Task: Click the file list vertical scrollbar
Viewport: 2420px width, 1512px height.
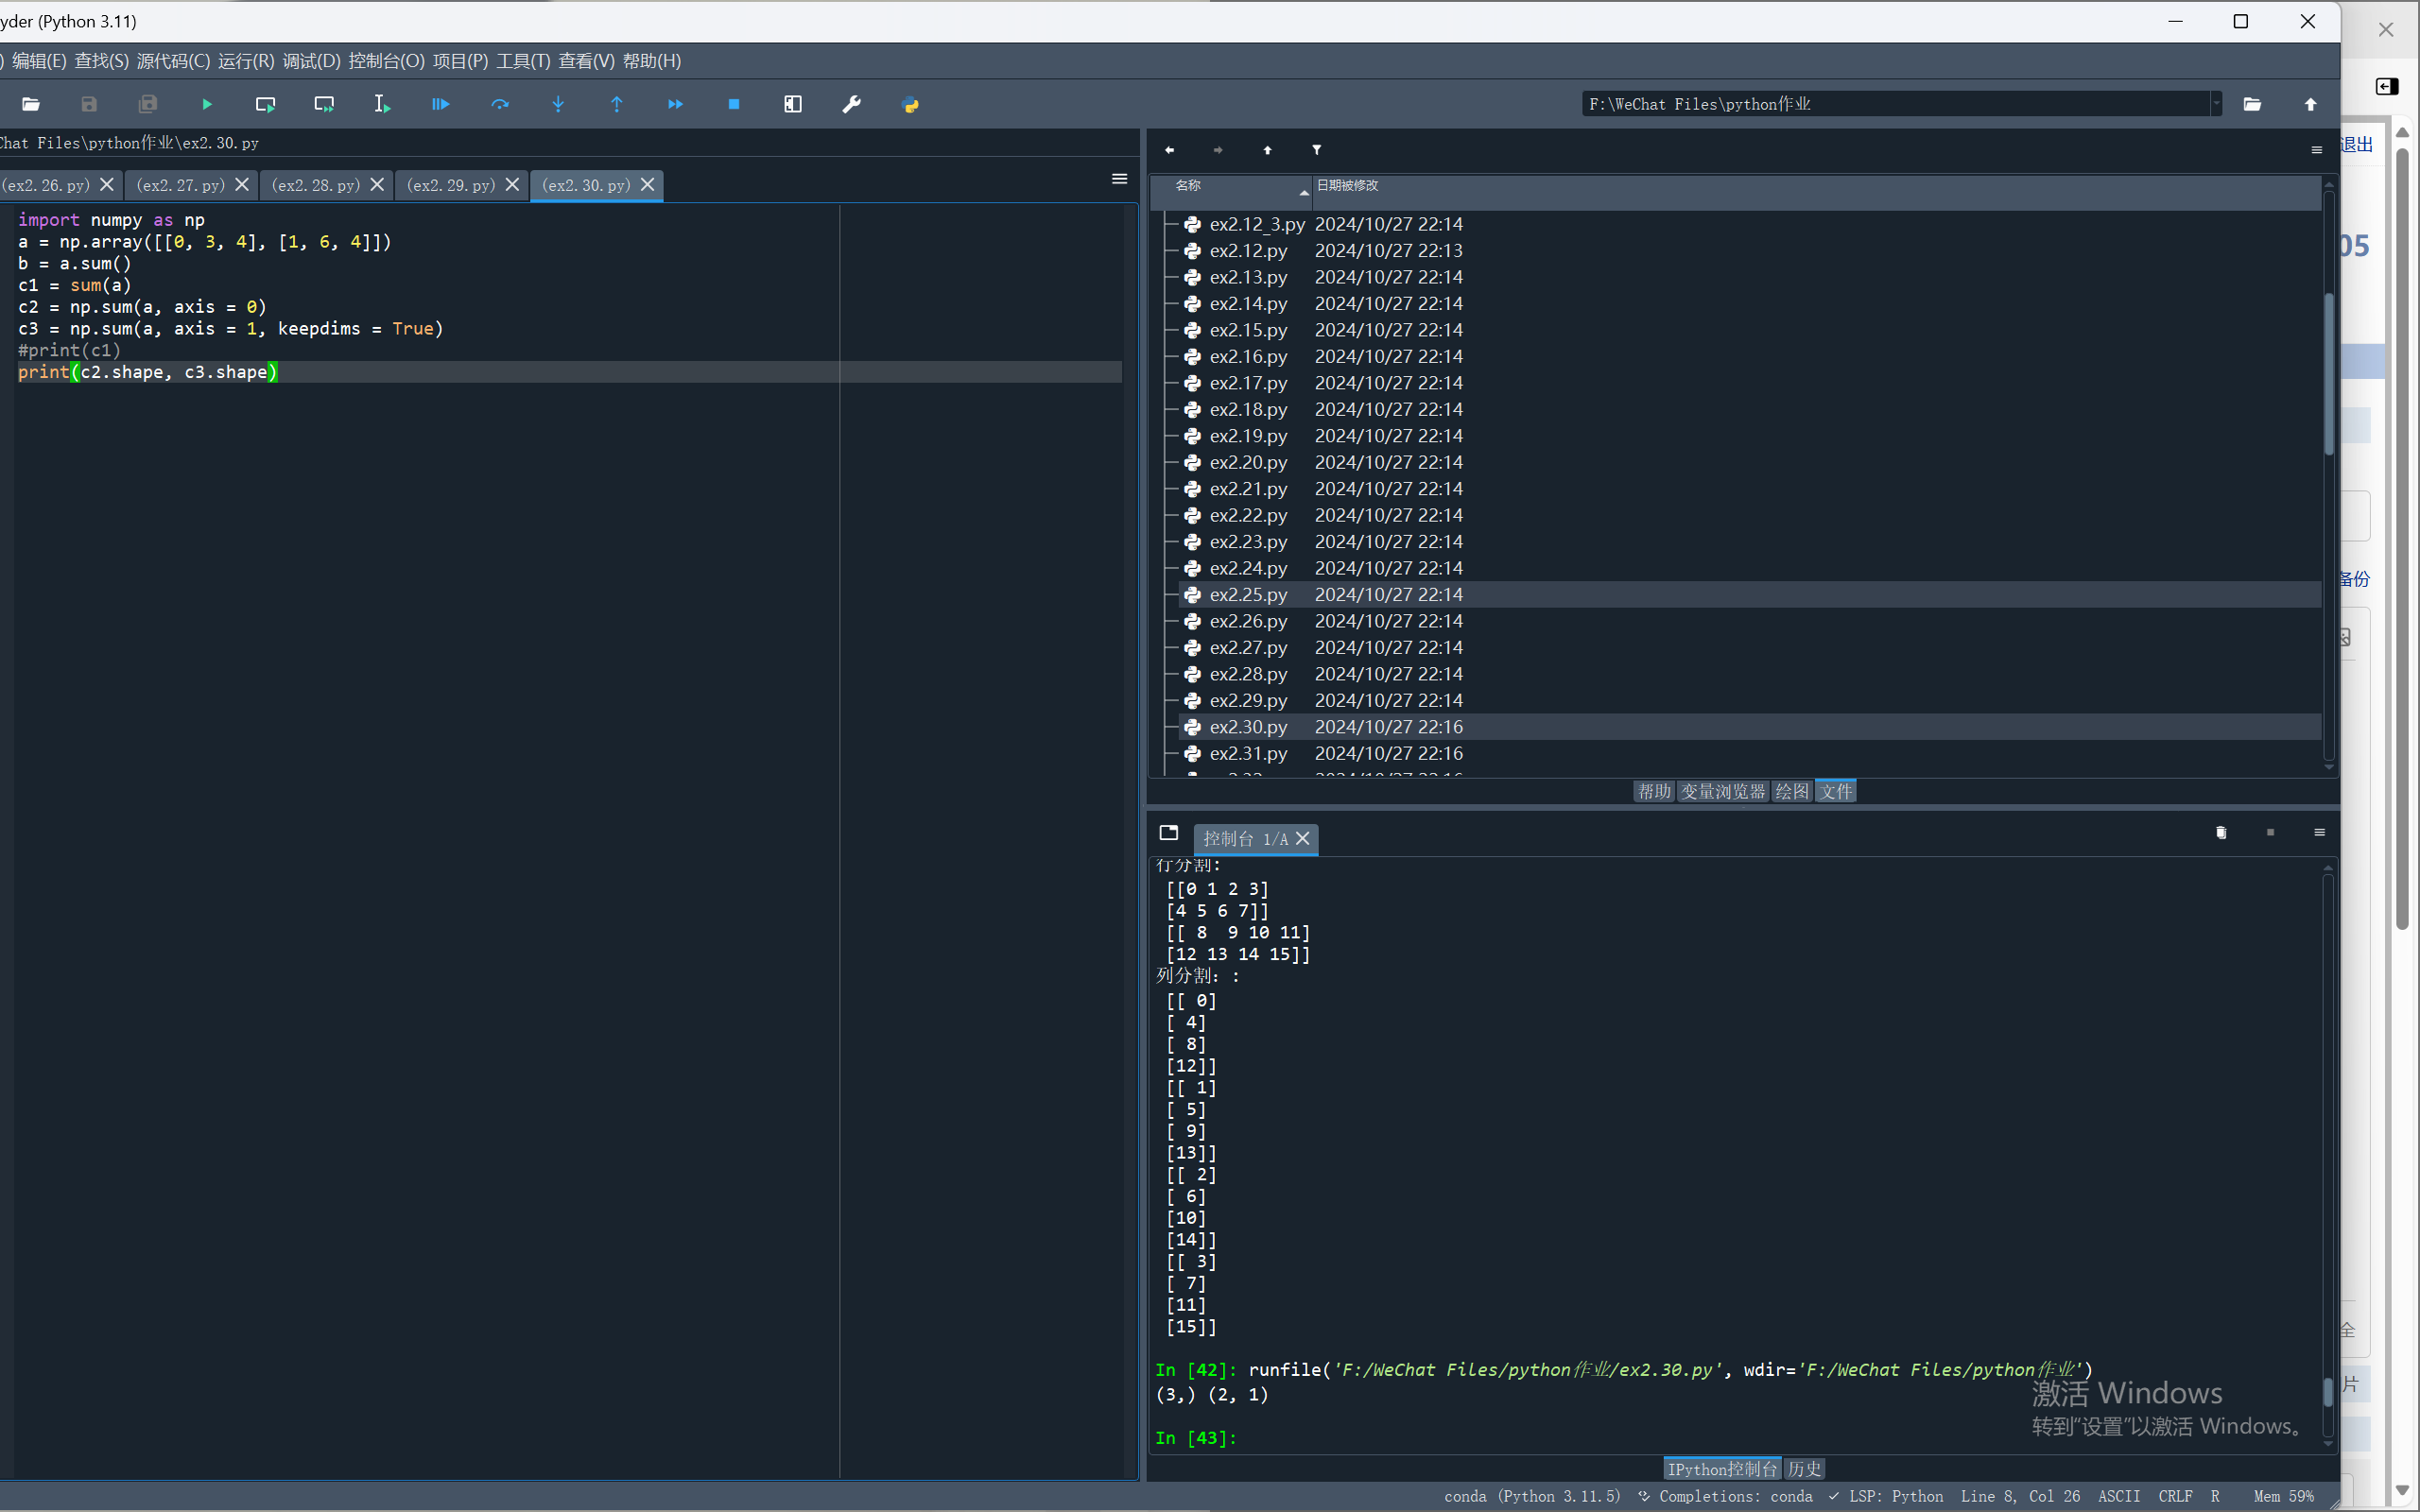Action: 2328,374
